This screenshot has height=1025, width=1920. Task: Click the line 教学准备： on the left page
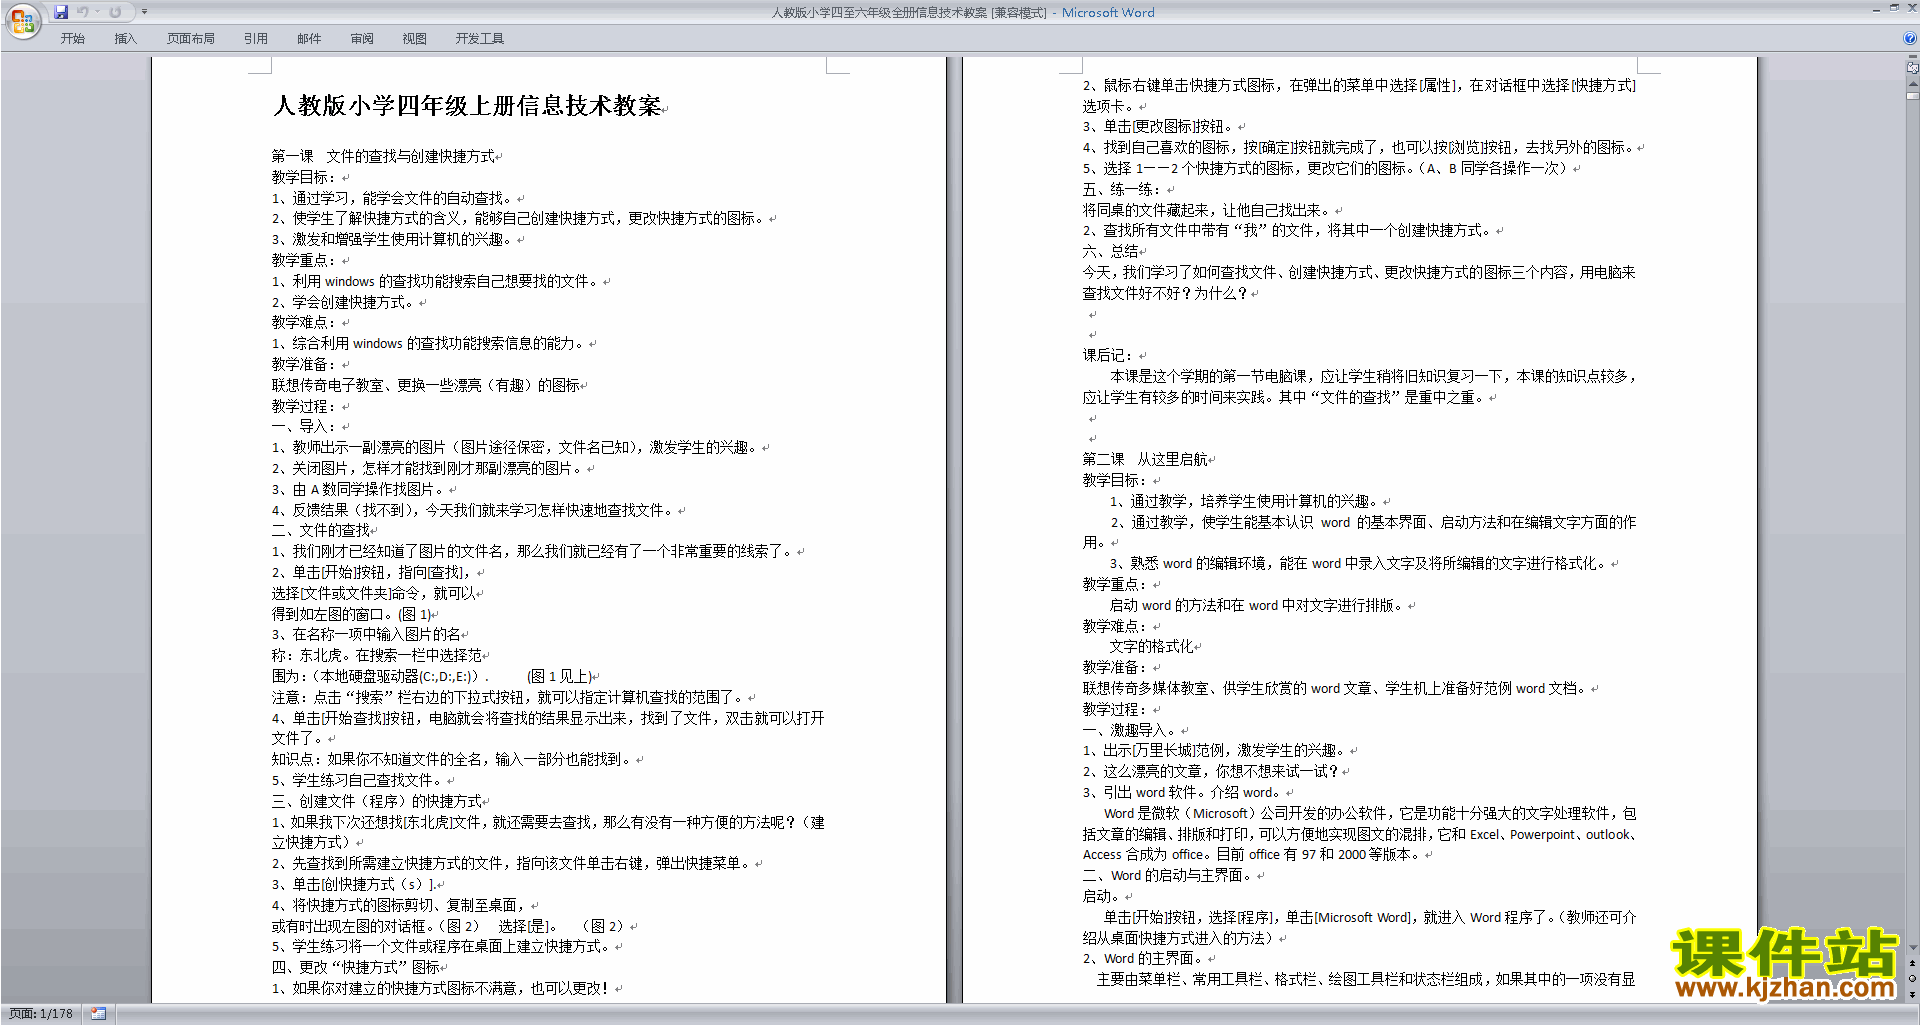[304, 364]
